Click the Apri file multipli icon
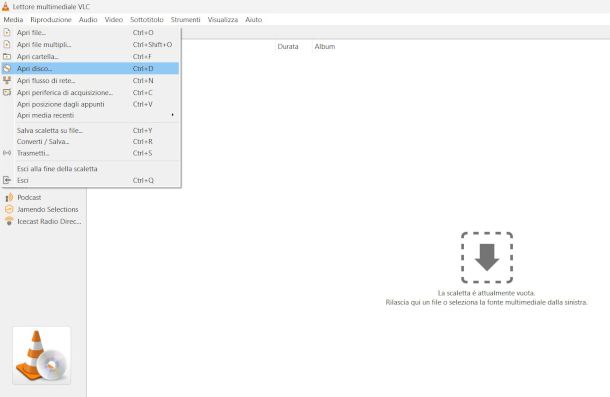Viewport: 610px width, 397px height. point(7,44)
